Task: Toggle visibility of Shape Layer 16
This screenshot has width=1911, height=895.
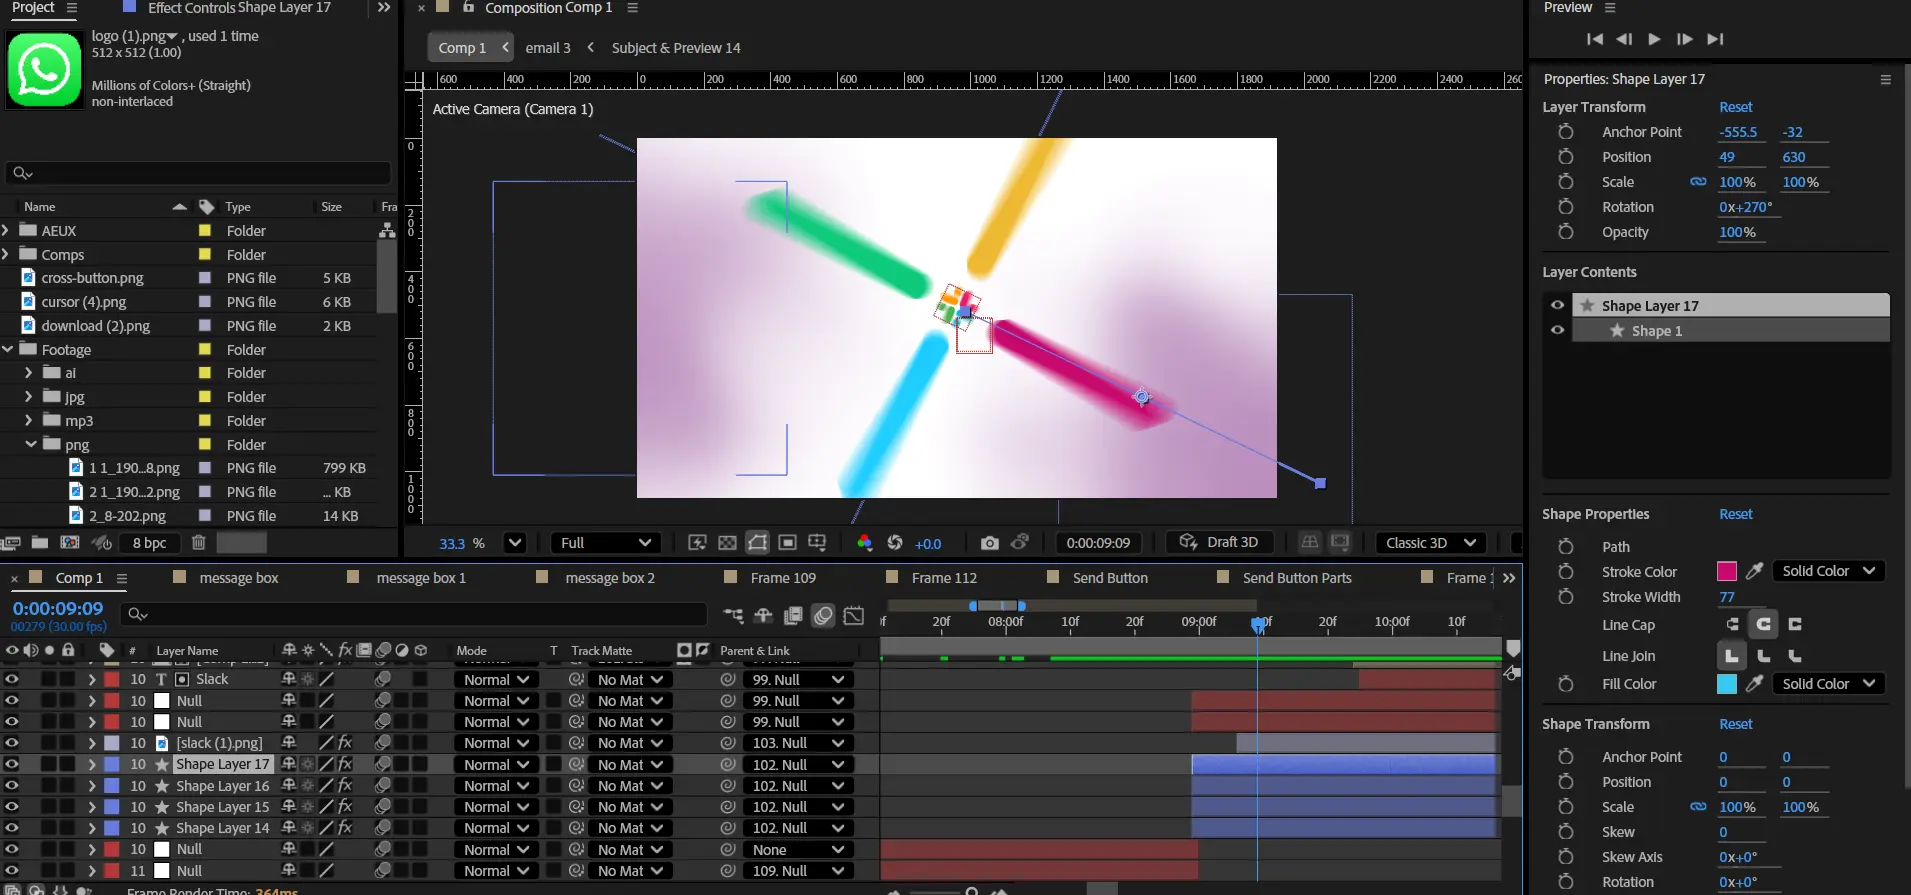Action: (11, 786)
